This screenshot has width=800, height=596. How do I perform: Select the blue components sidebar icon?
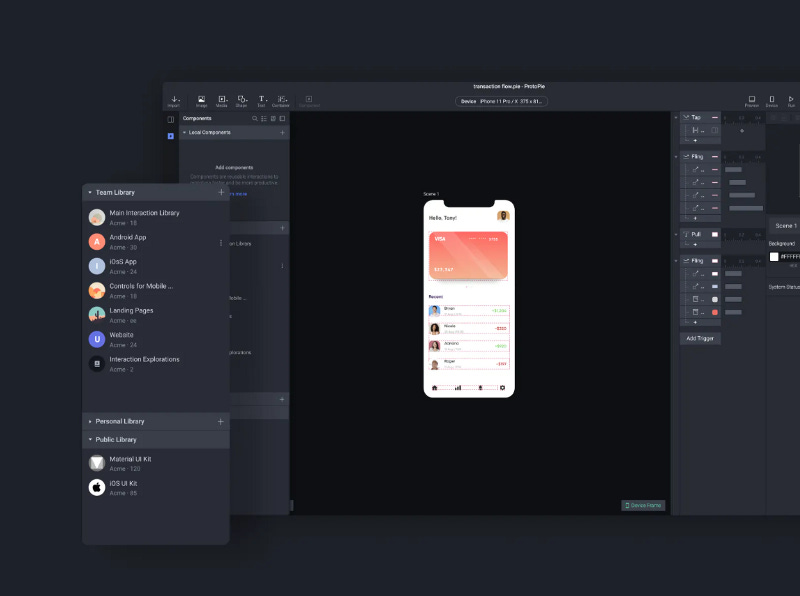(170, 136)
